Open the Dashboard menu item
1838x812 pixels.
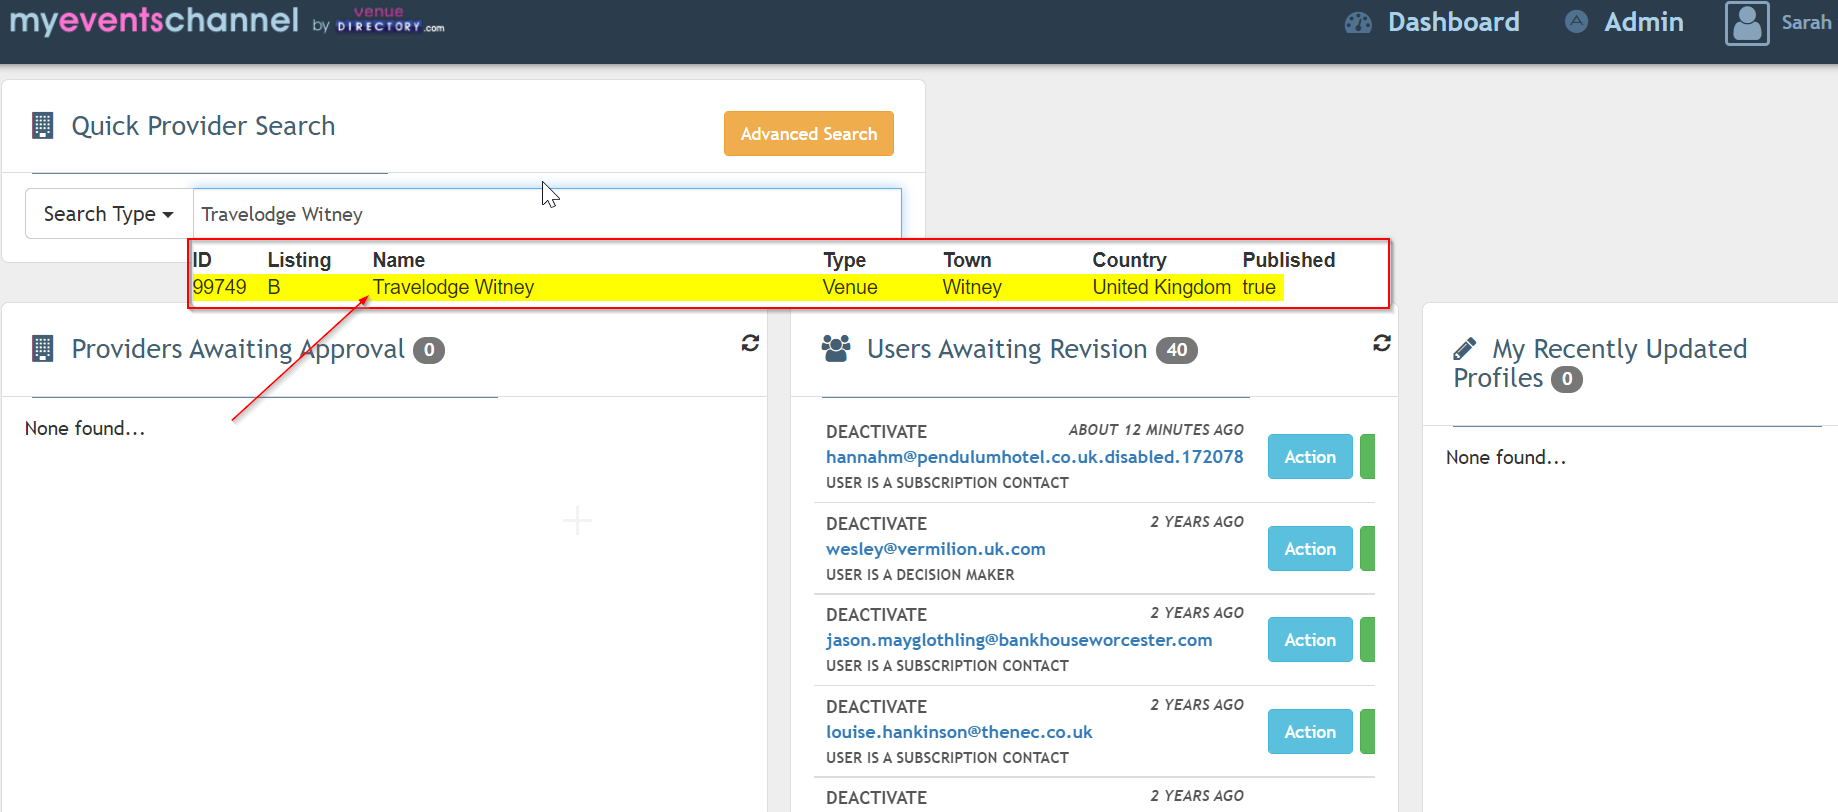[x=1453, y=22]
